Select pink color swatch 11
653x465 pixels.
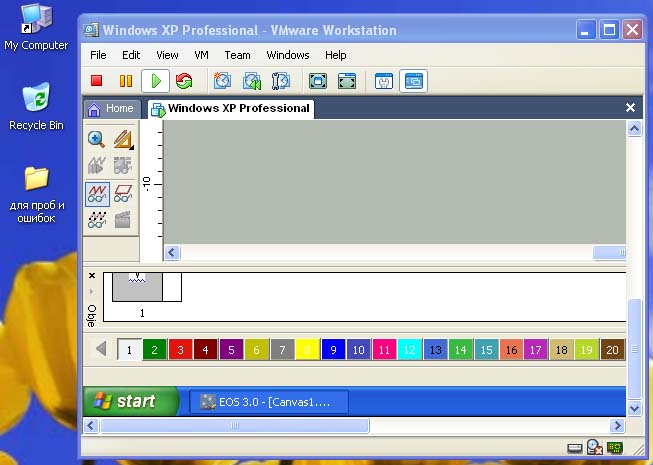click(x=384, y=350)
